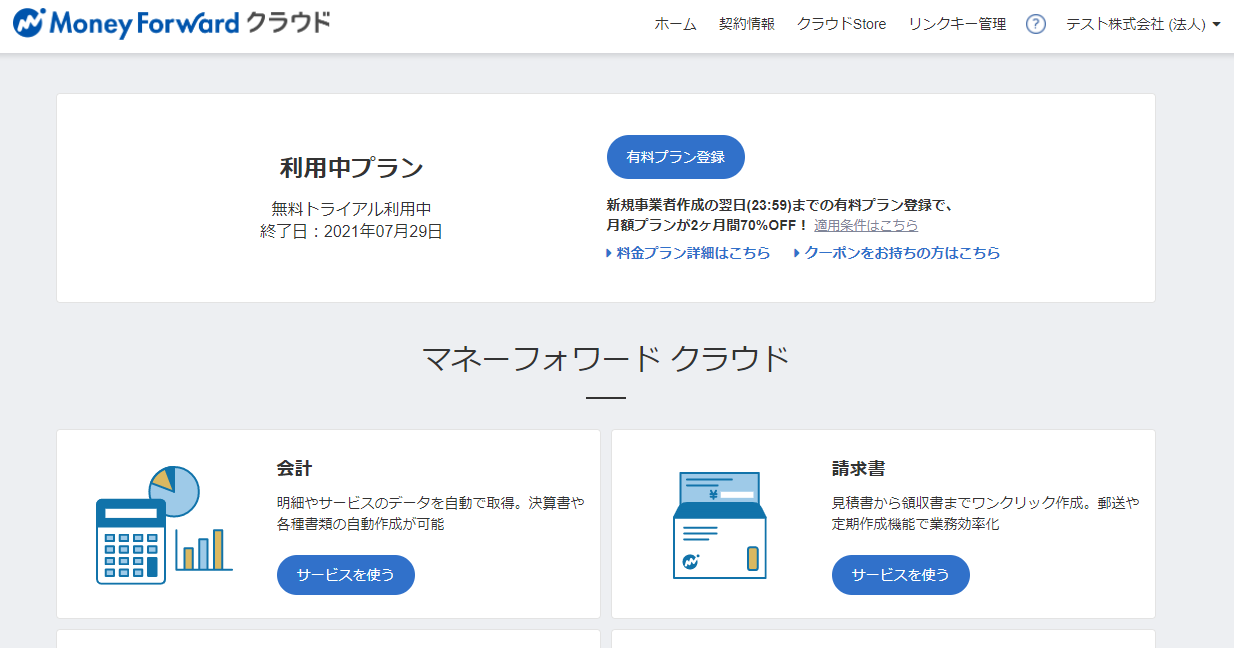Screen dimensions: 1234x648
Task: Open クラウドStore in top navigation
Action: tap(841, 24)
